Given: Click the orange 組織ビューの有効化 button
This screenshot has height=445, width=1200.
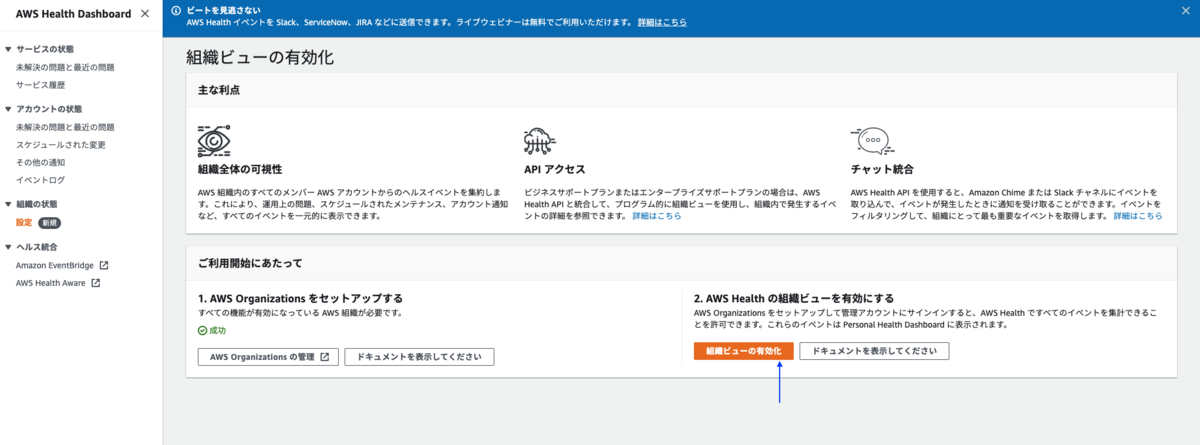Looking at the screenshot, I should (x=744, y=351).
